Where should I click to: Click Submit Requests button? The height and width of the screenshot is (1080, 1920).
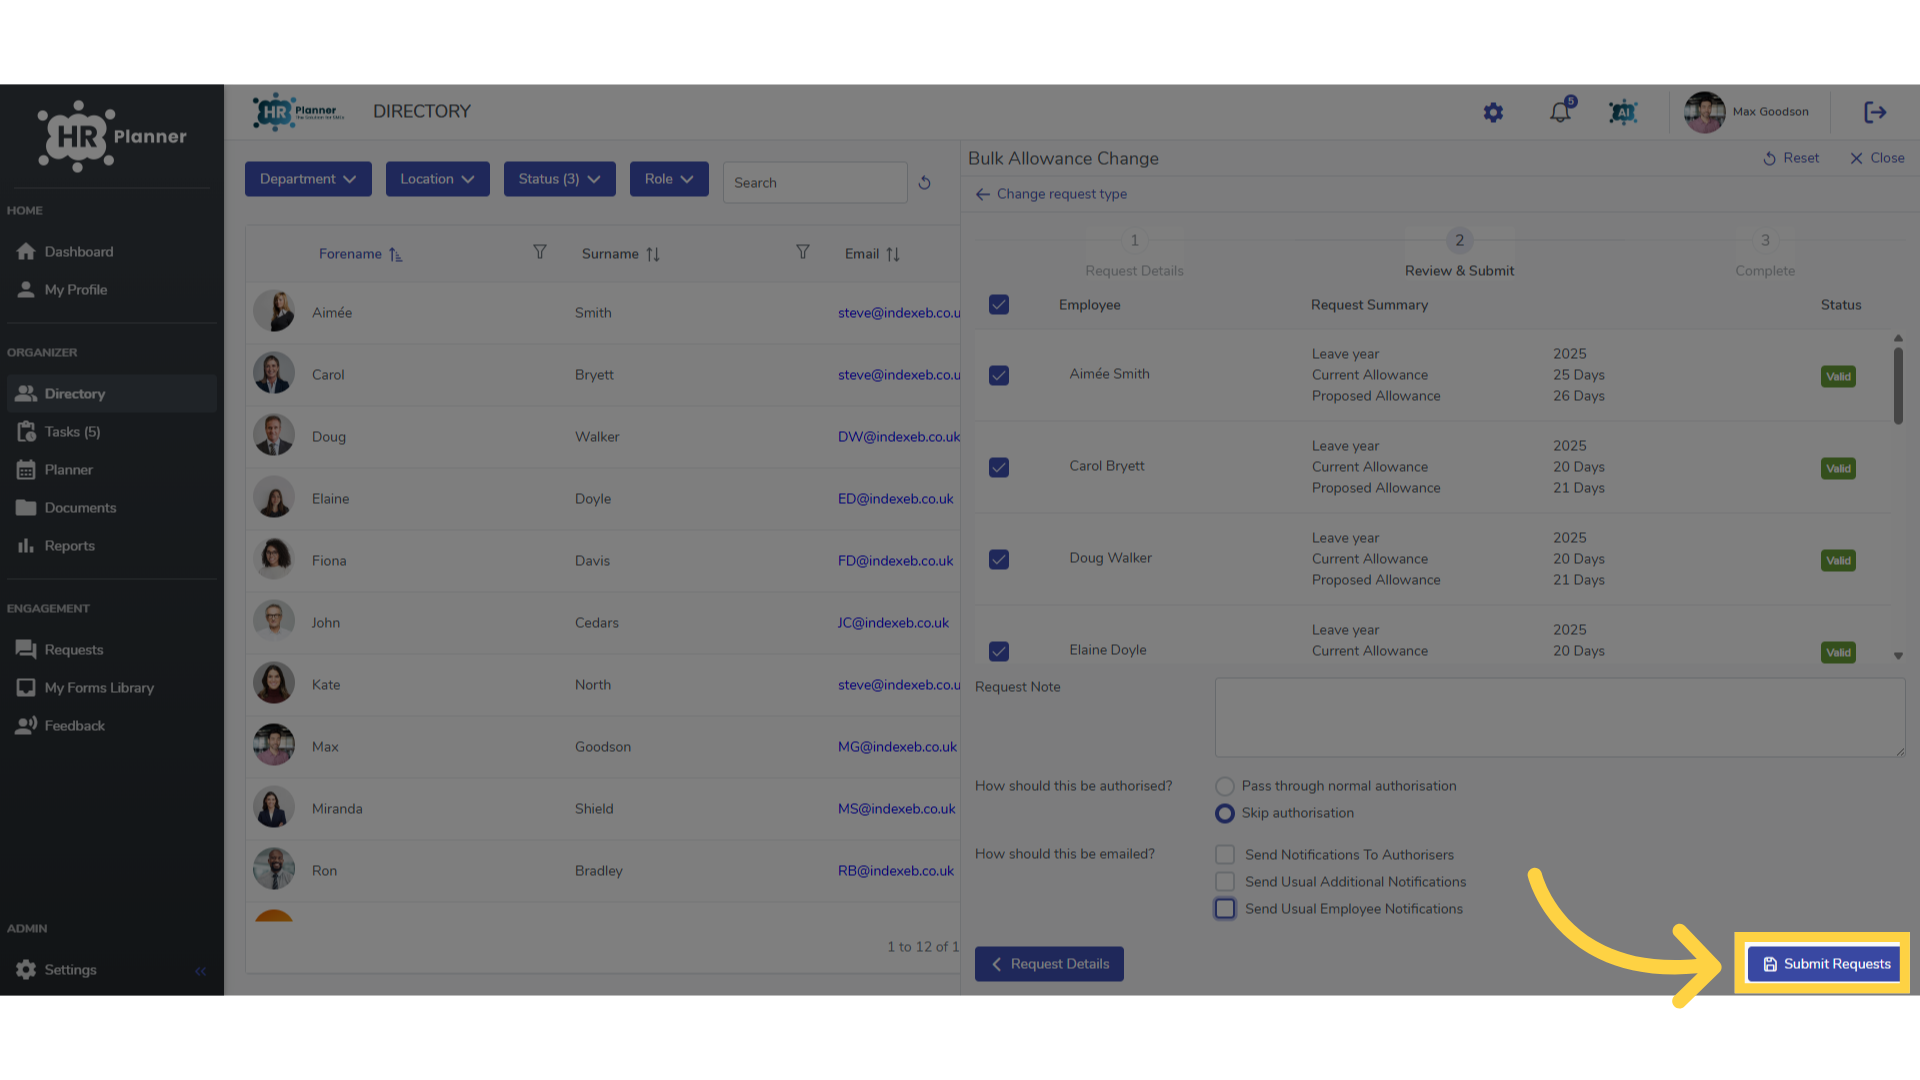click(1825, 964)
